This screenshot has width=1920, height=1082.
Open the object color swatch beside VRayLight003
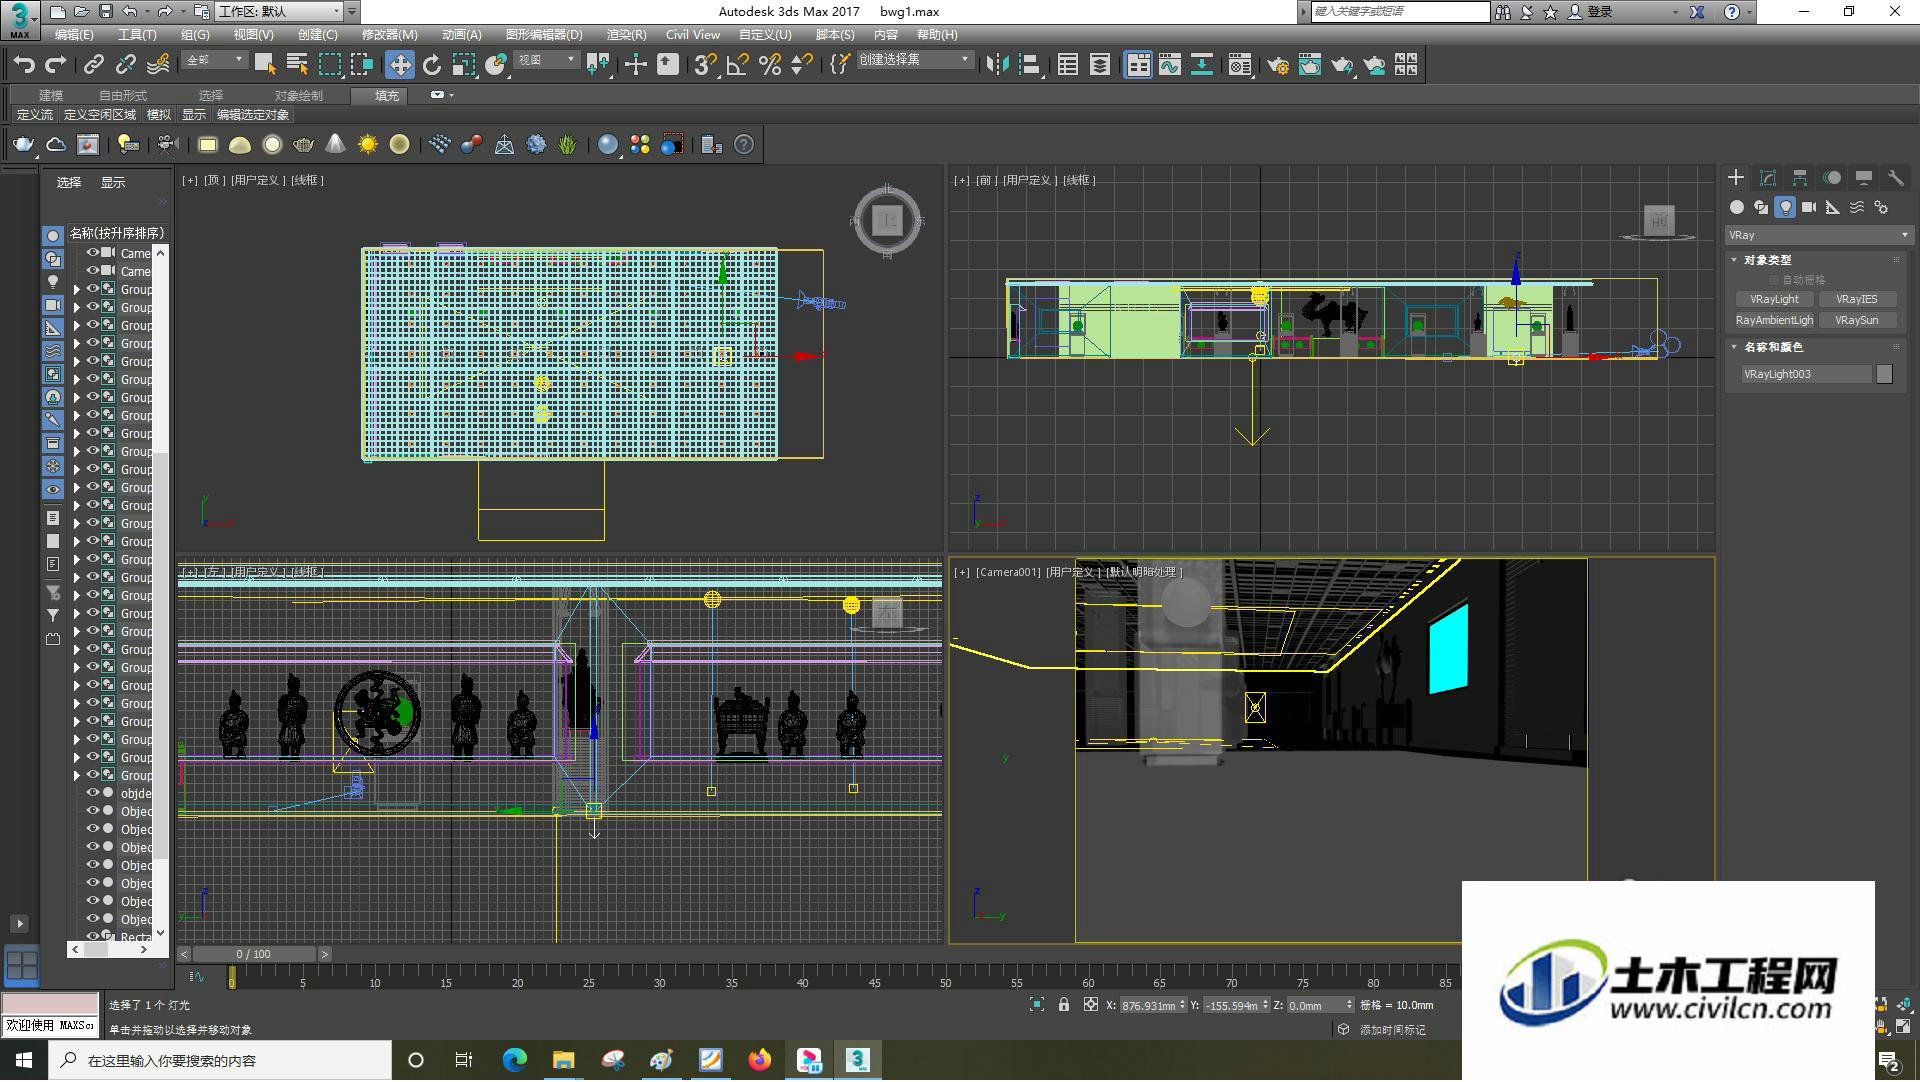(1884, 374)
